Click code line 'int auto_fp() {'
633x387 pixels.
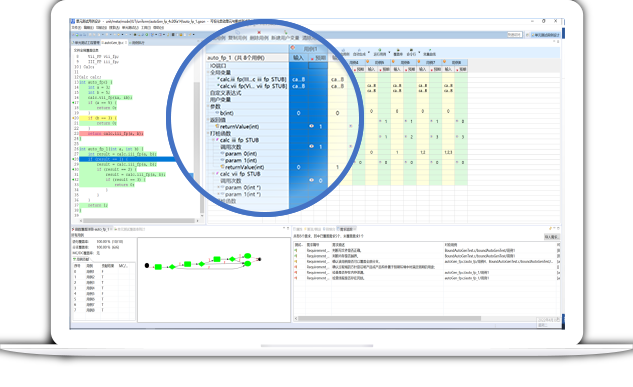pyautogui.click(x=96, y=82)
